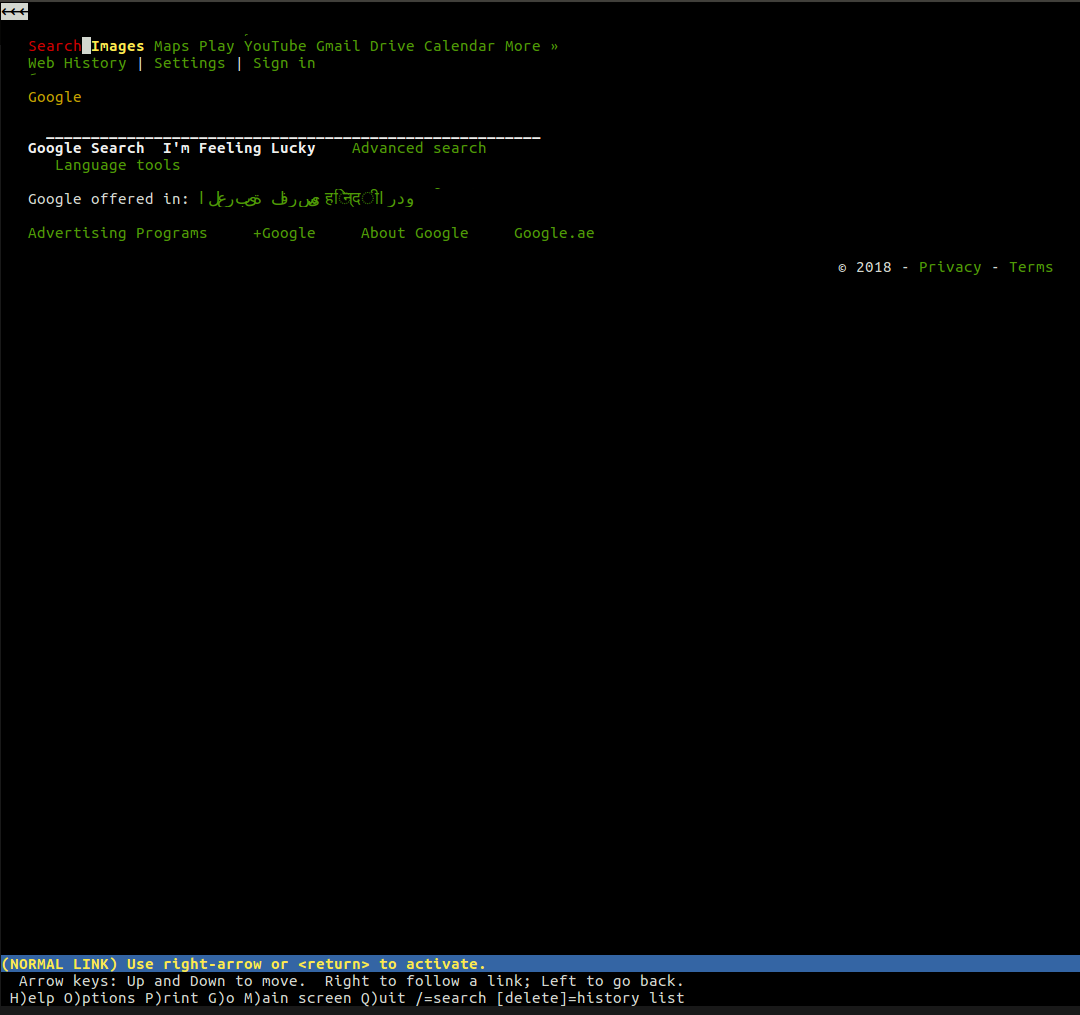Open the Calendar link
Viewport: 1080px width, 1015px height.
pos(459,46)
